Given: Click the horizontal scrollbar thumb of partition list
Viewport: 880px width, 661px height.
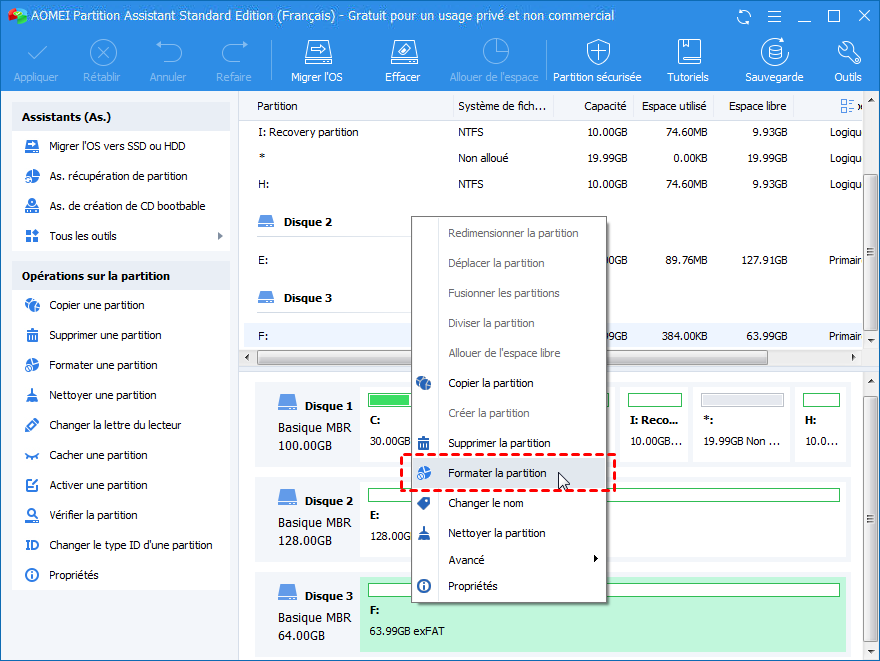Looking at the screenshot, I should pos(512,357).
